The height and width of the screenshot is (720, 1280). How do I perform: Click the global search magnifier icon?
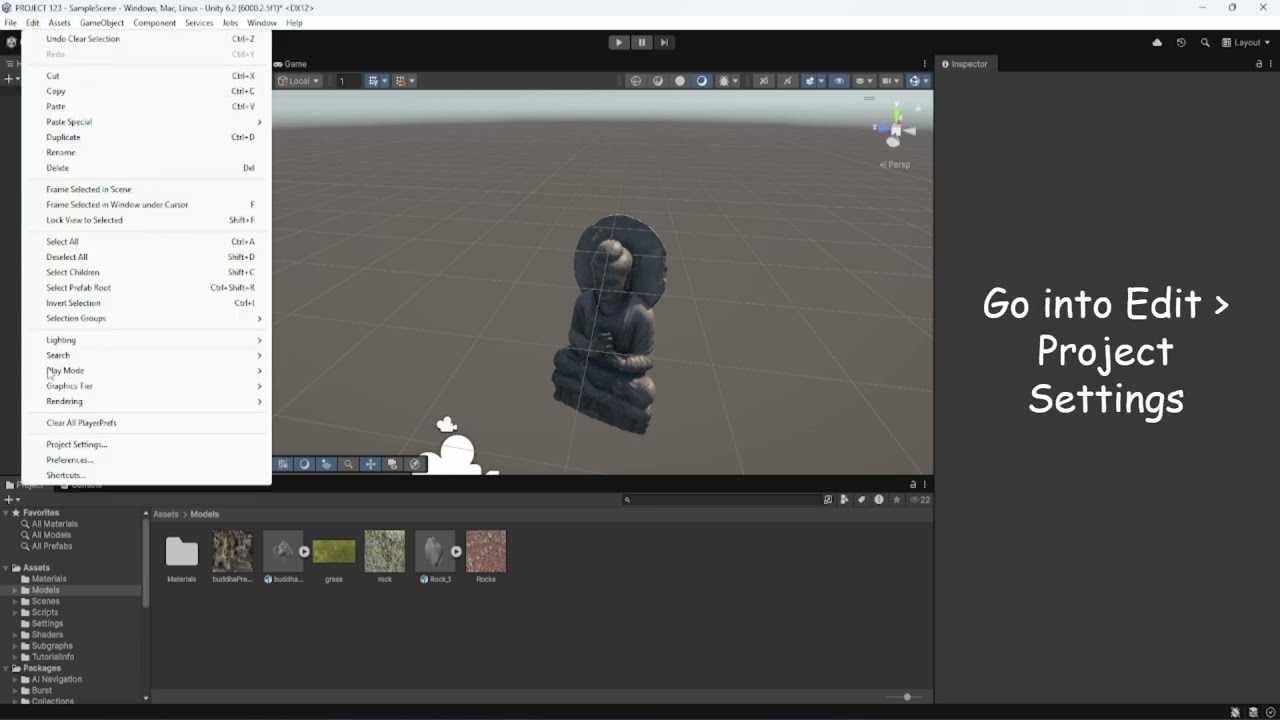(x=1205, y=43)
